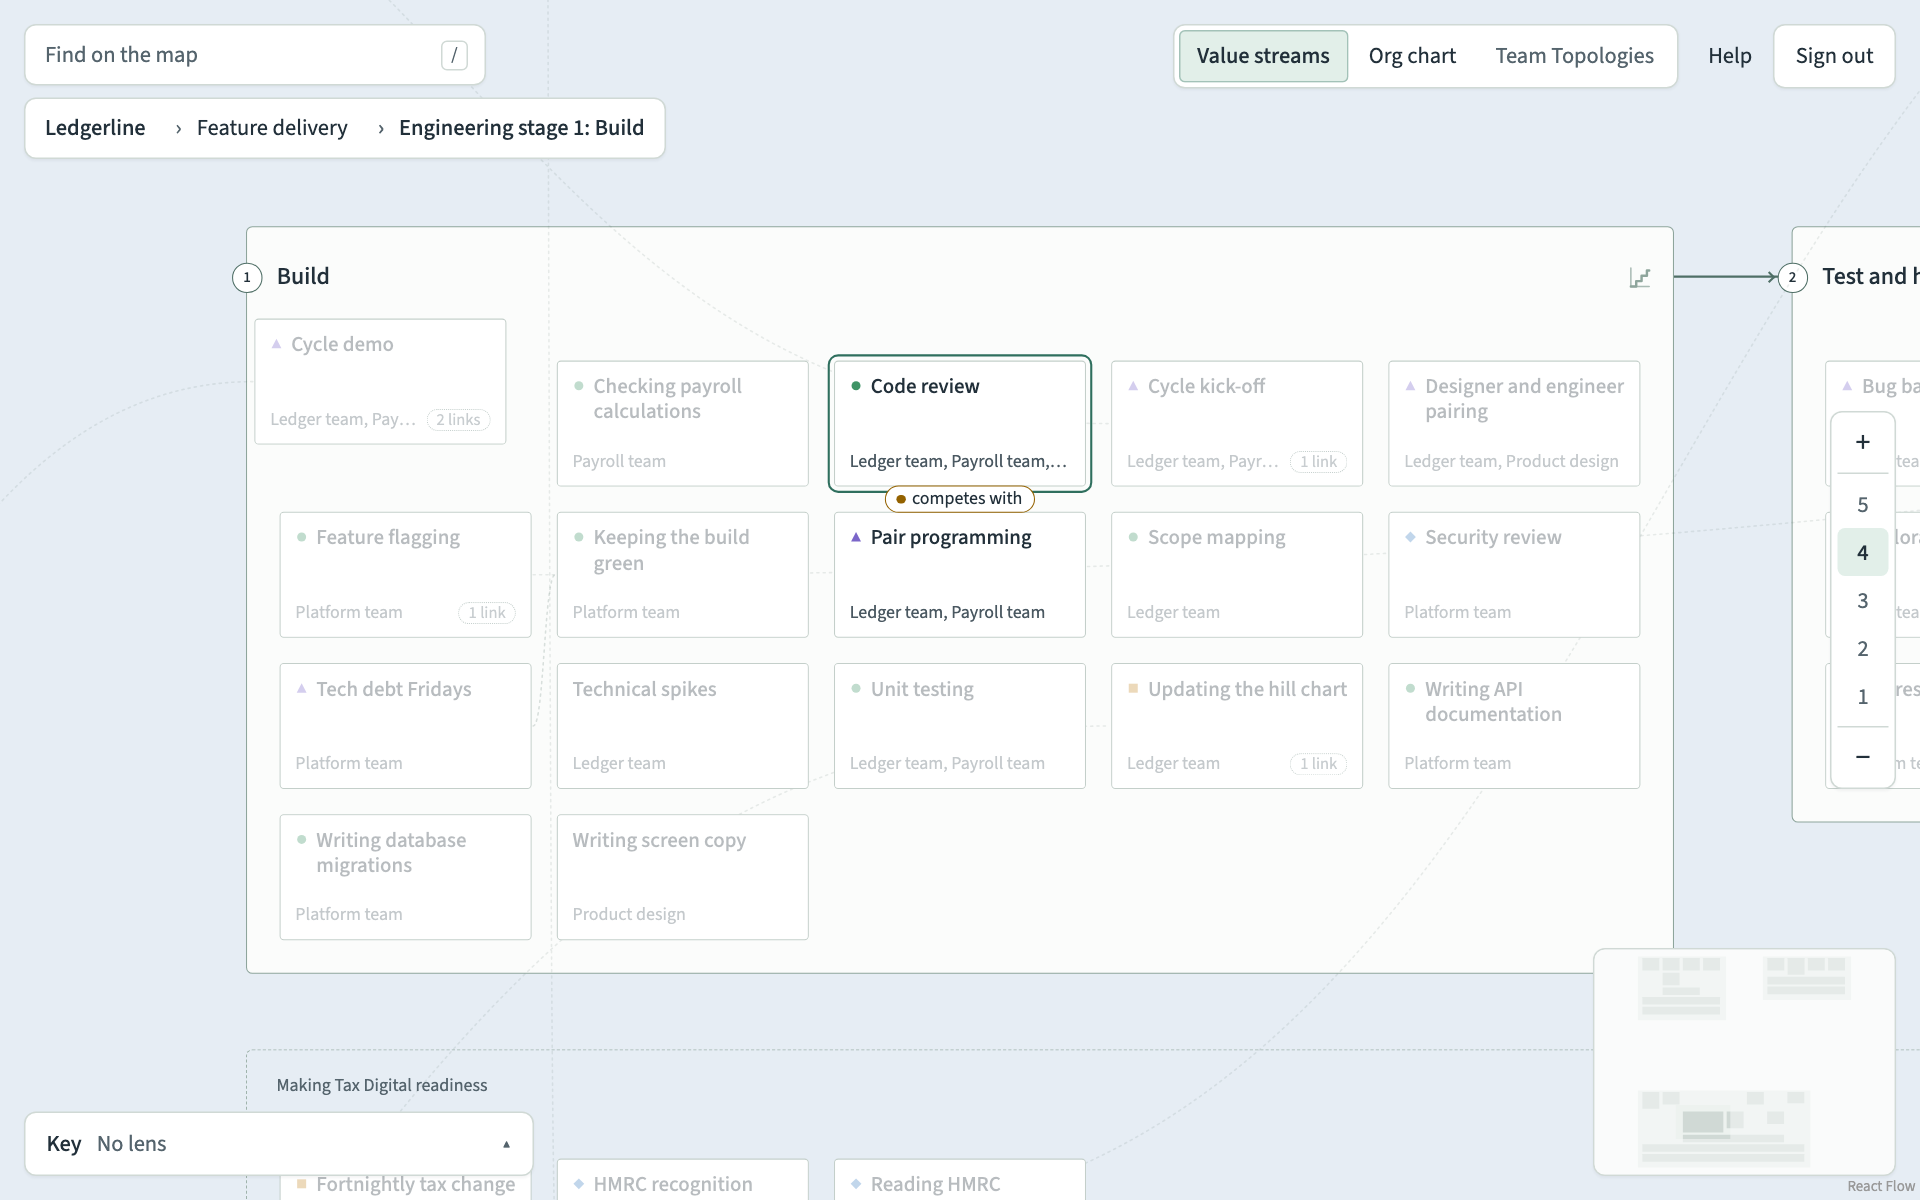1920x1200 pixels.
Task: Click the zoom out minus button
Action: [1862, 757]
